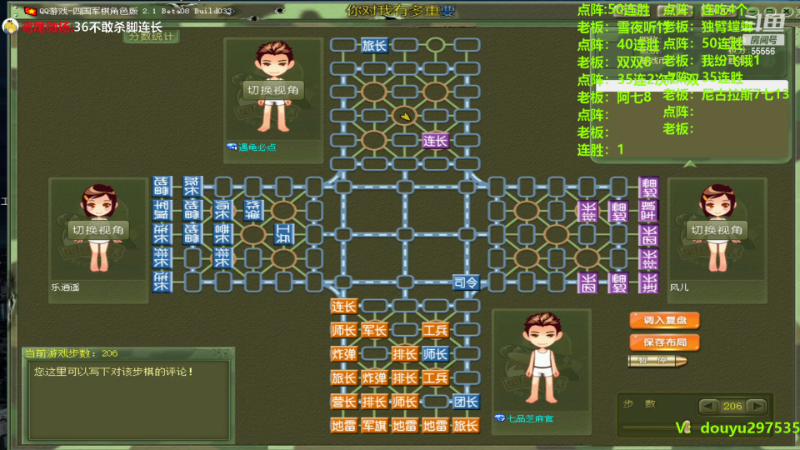Select the blue 师长 among orange pieces
800x450 pixels.
[x=435, y=354]
